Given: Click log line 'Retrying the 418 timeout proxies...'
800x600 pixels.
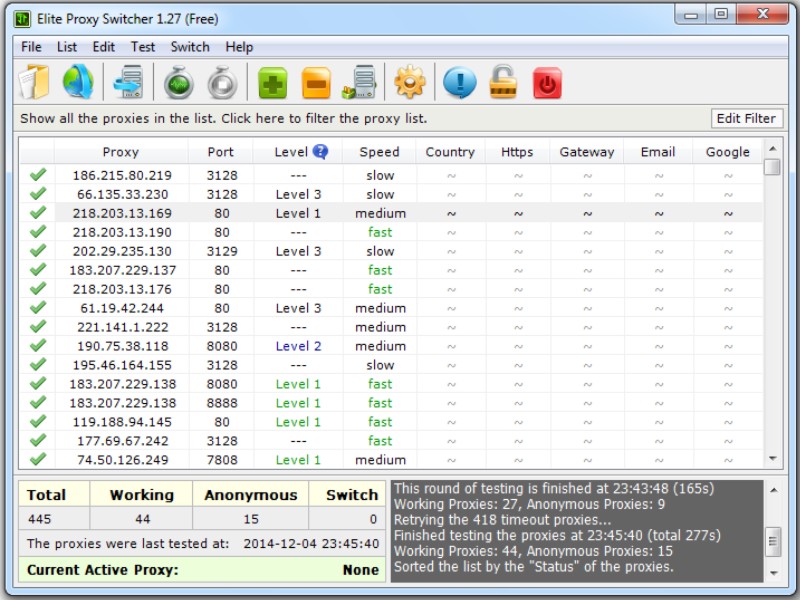Looking at the screenshot, I should (x=503, y=520).
